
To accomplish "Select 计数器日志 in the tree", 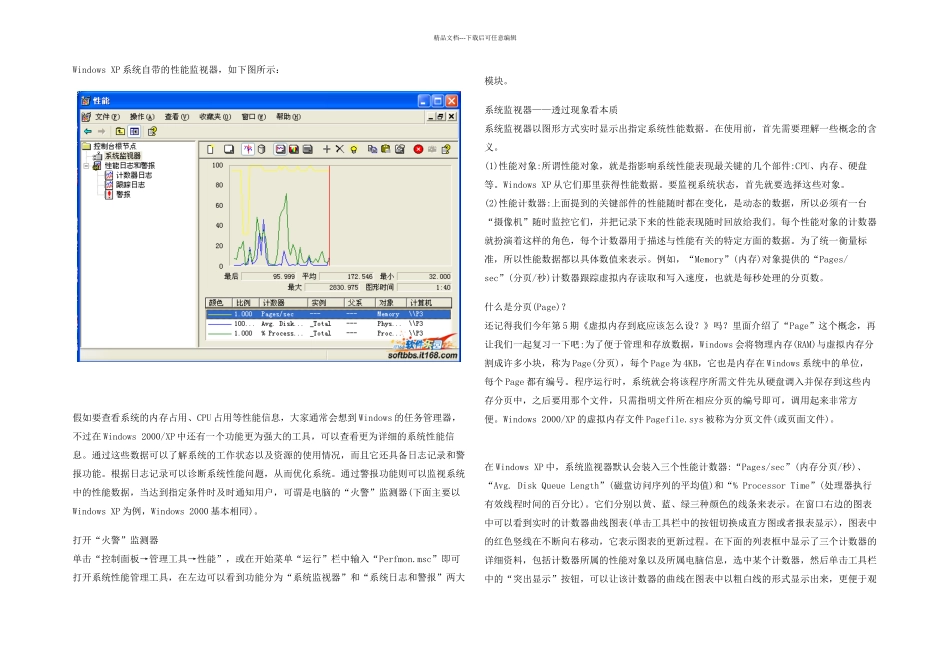I will [134, 175].
